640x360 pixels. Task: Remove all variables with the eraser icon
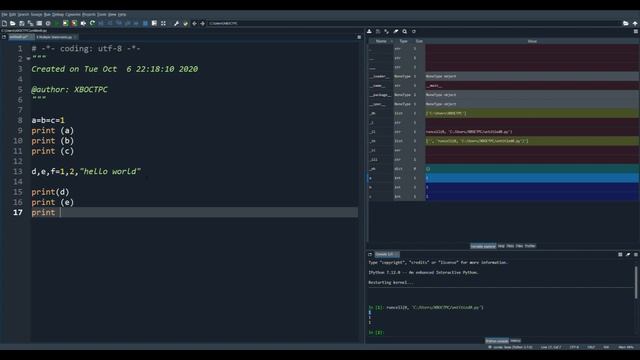coord(396,31)
